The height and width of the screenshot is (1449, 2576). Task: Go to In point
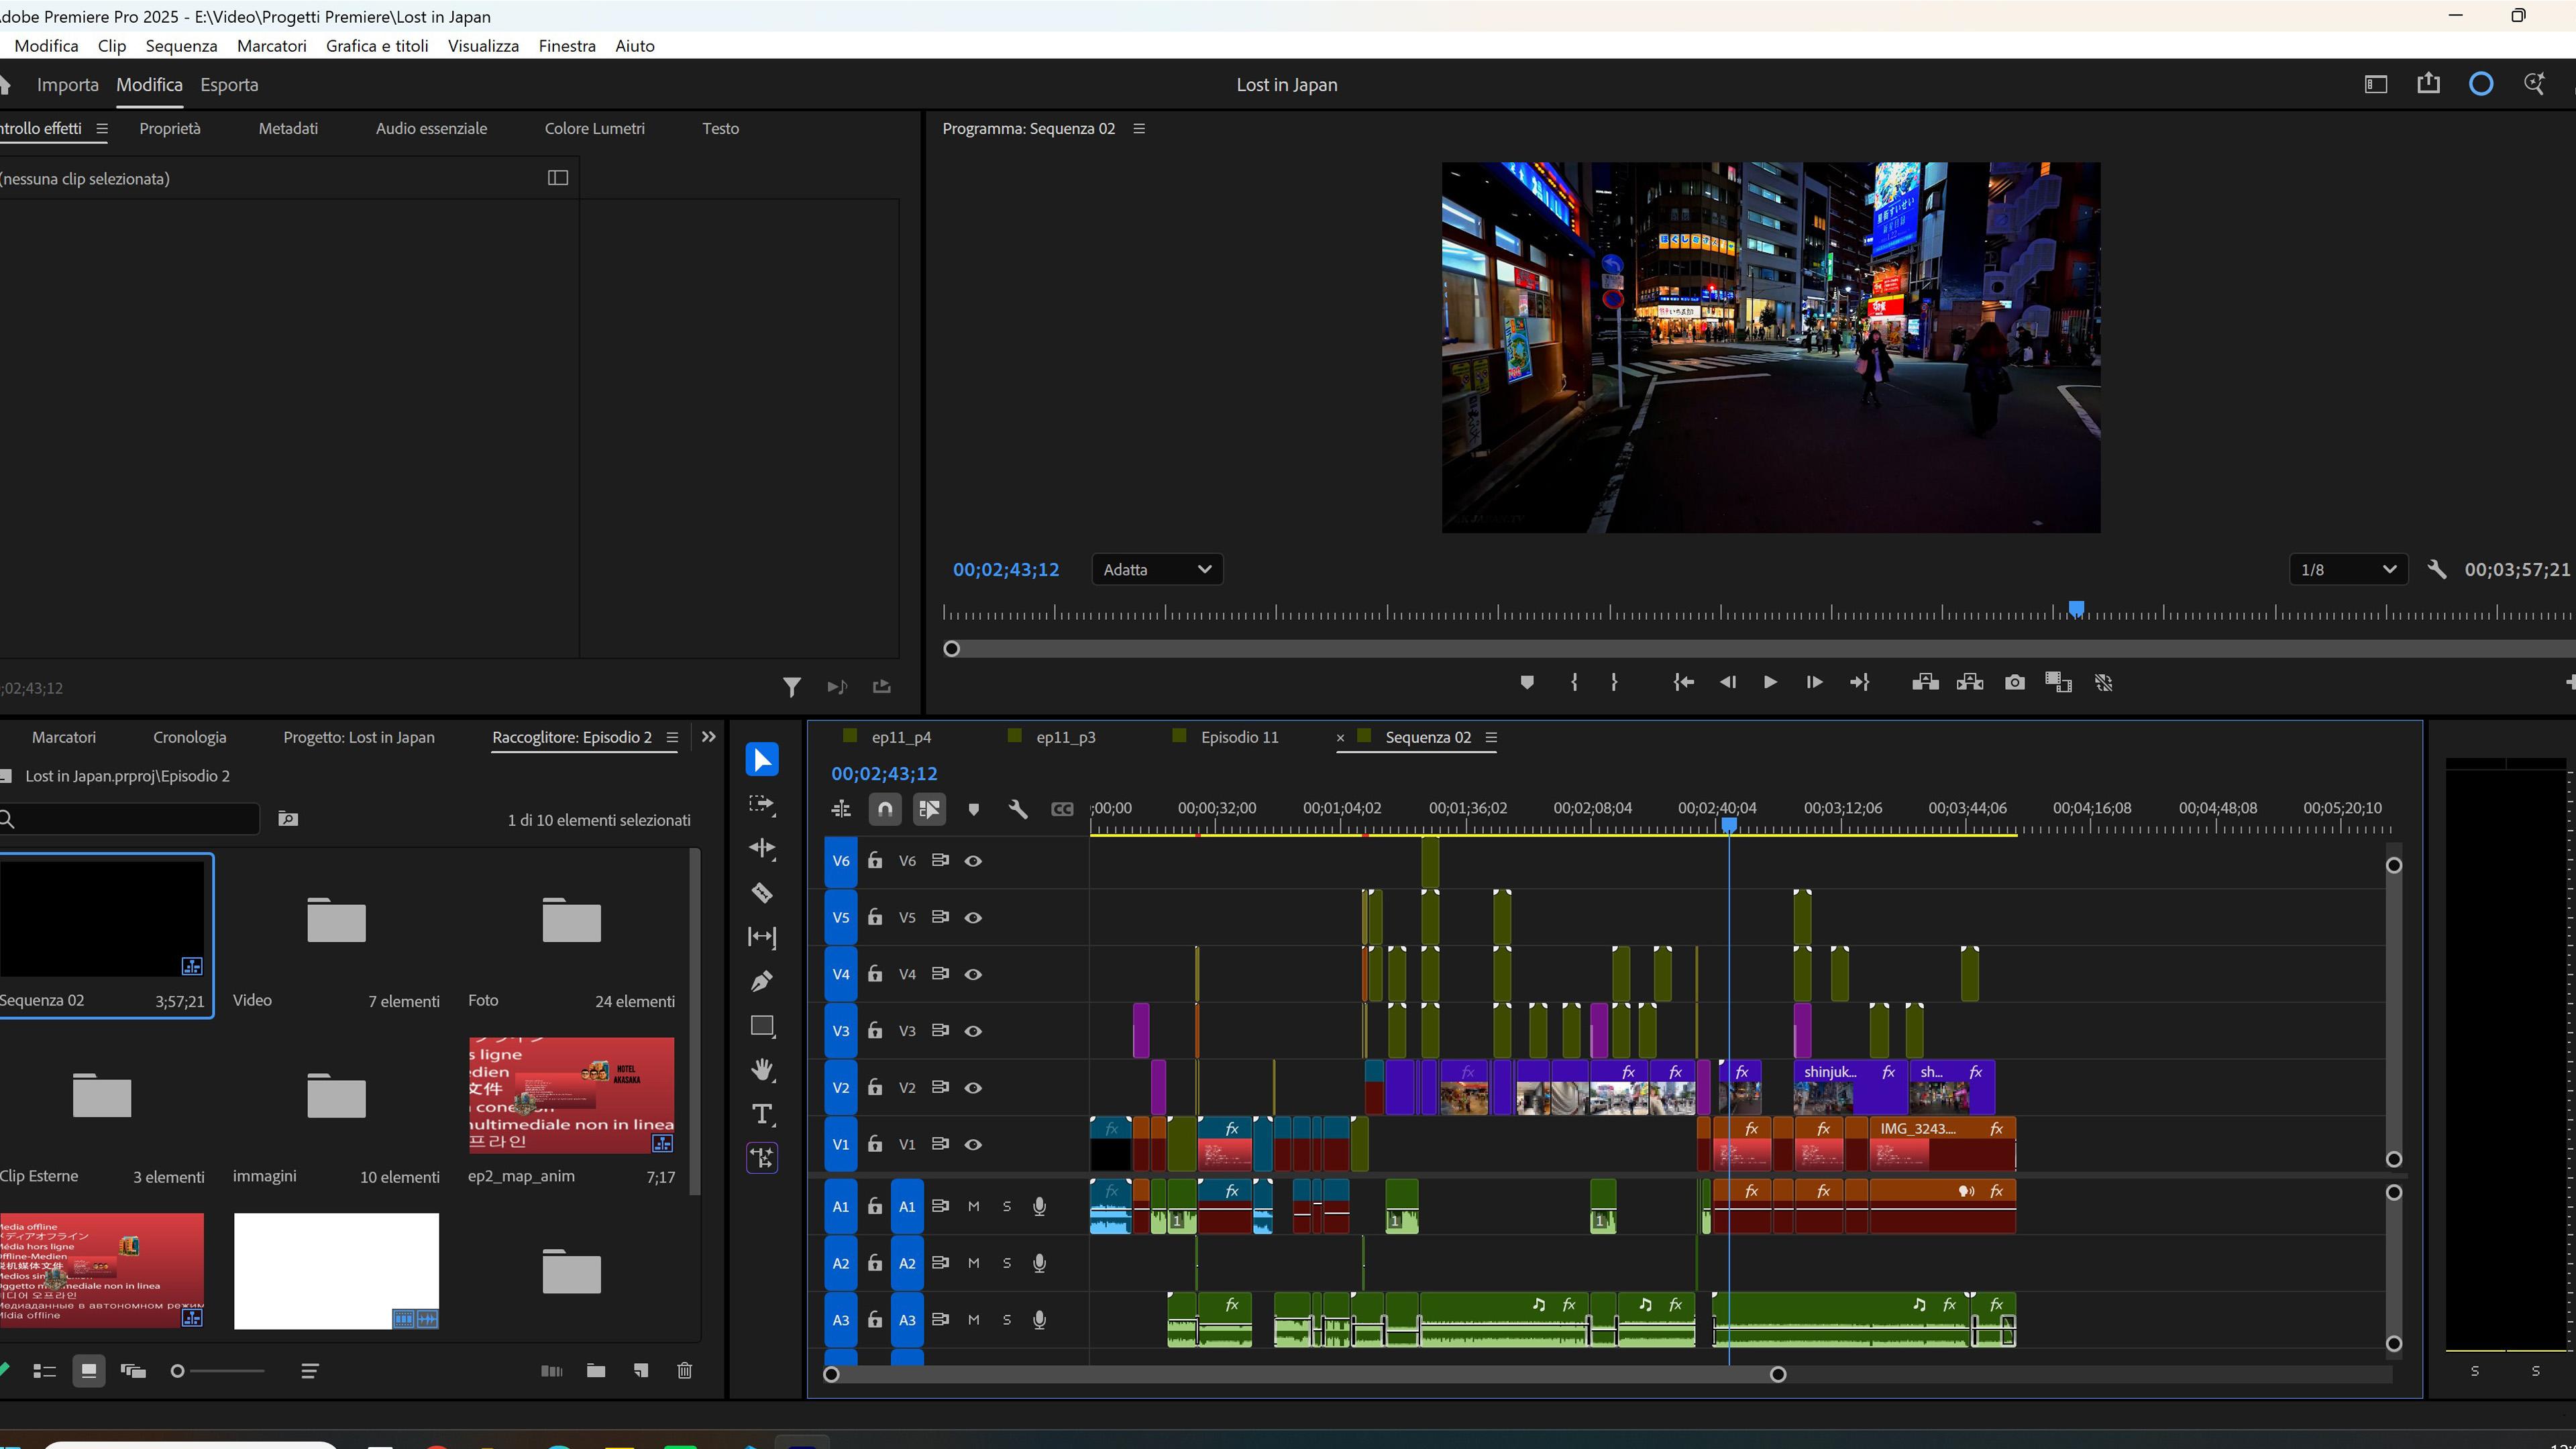tap(1684, 682)
